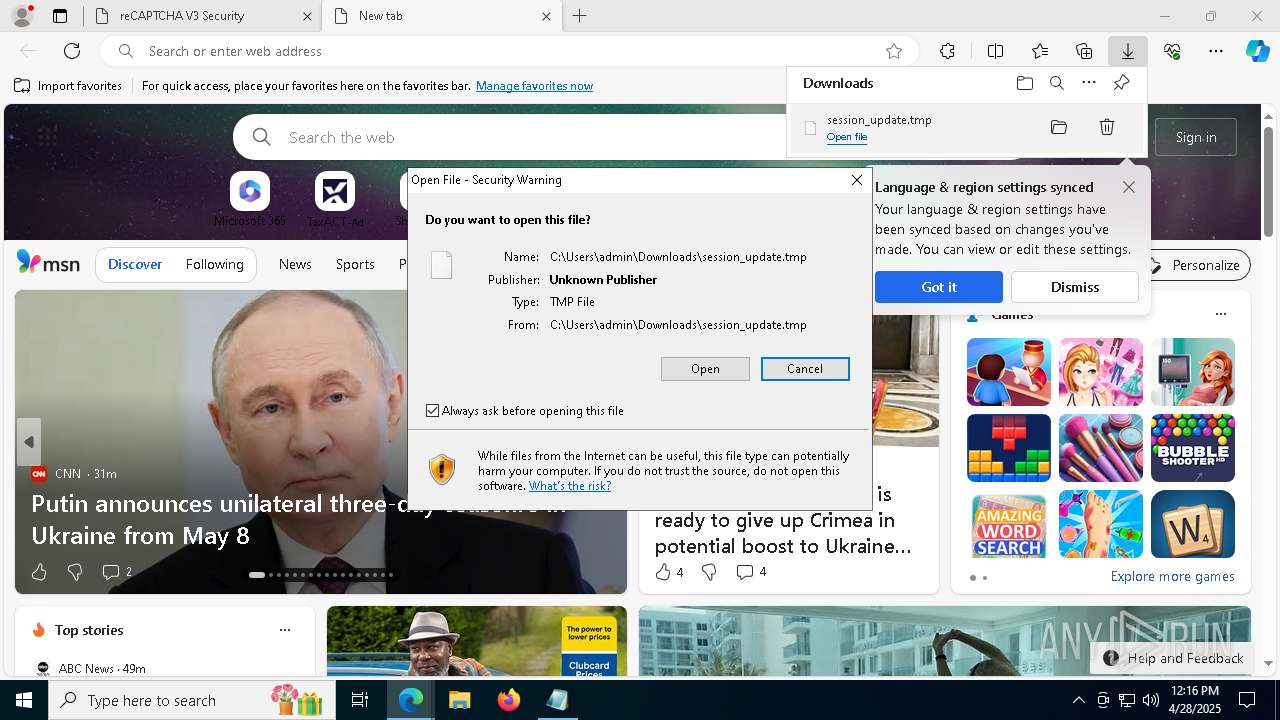Open the What's the risk link

[570, 486]
